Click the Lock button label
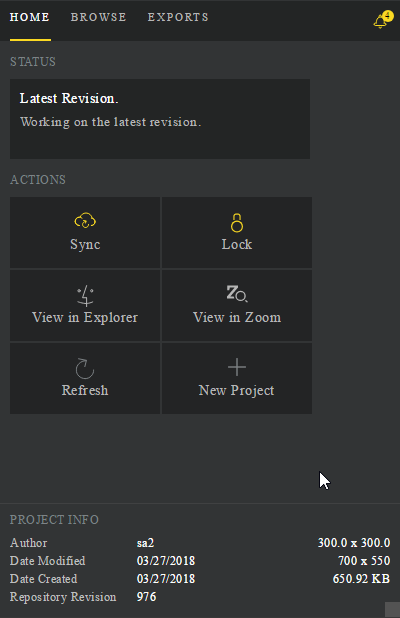Image resolution: width=400 pixels, height=618 pixels. pos(237,244)
